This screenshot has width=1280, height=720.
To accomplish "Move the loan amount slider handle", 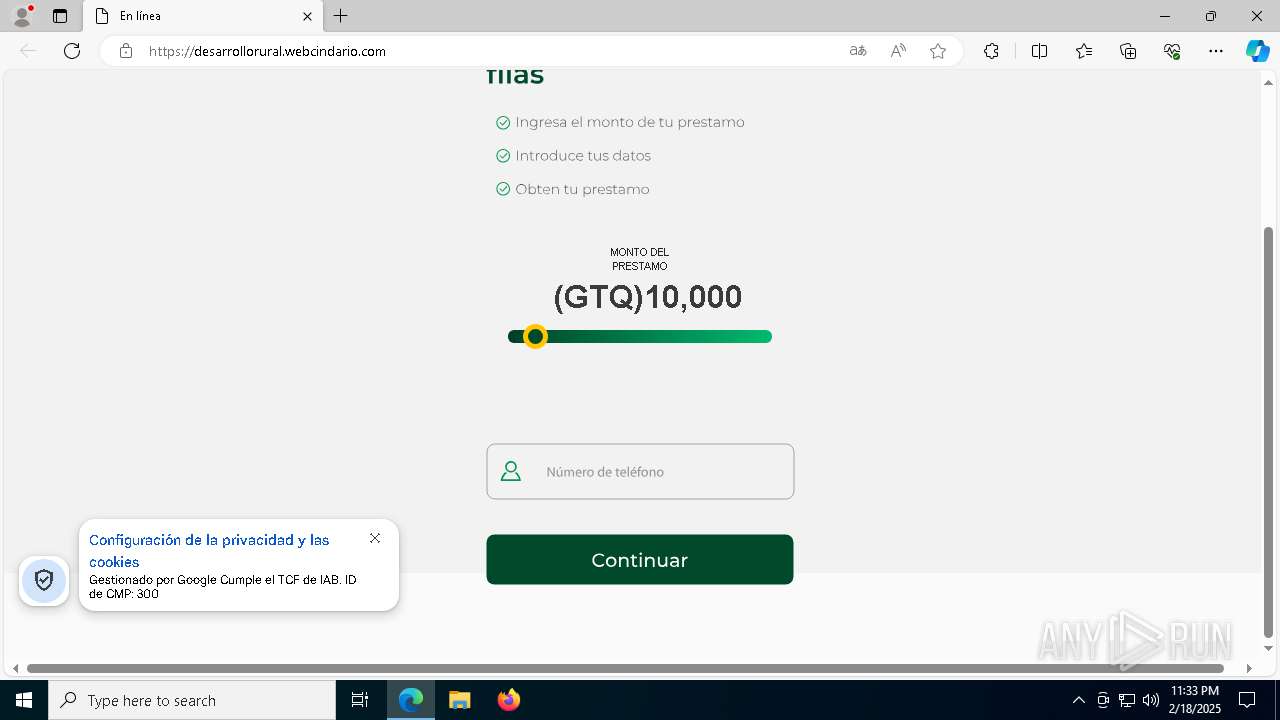I will [x=535, y=337].
